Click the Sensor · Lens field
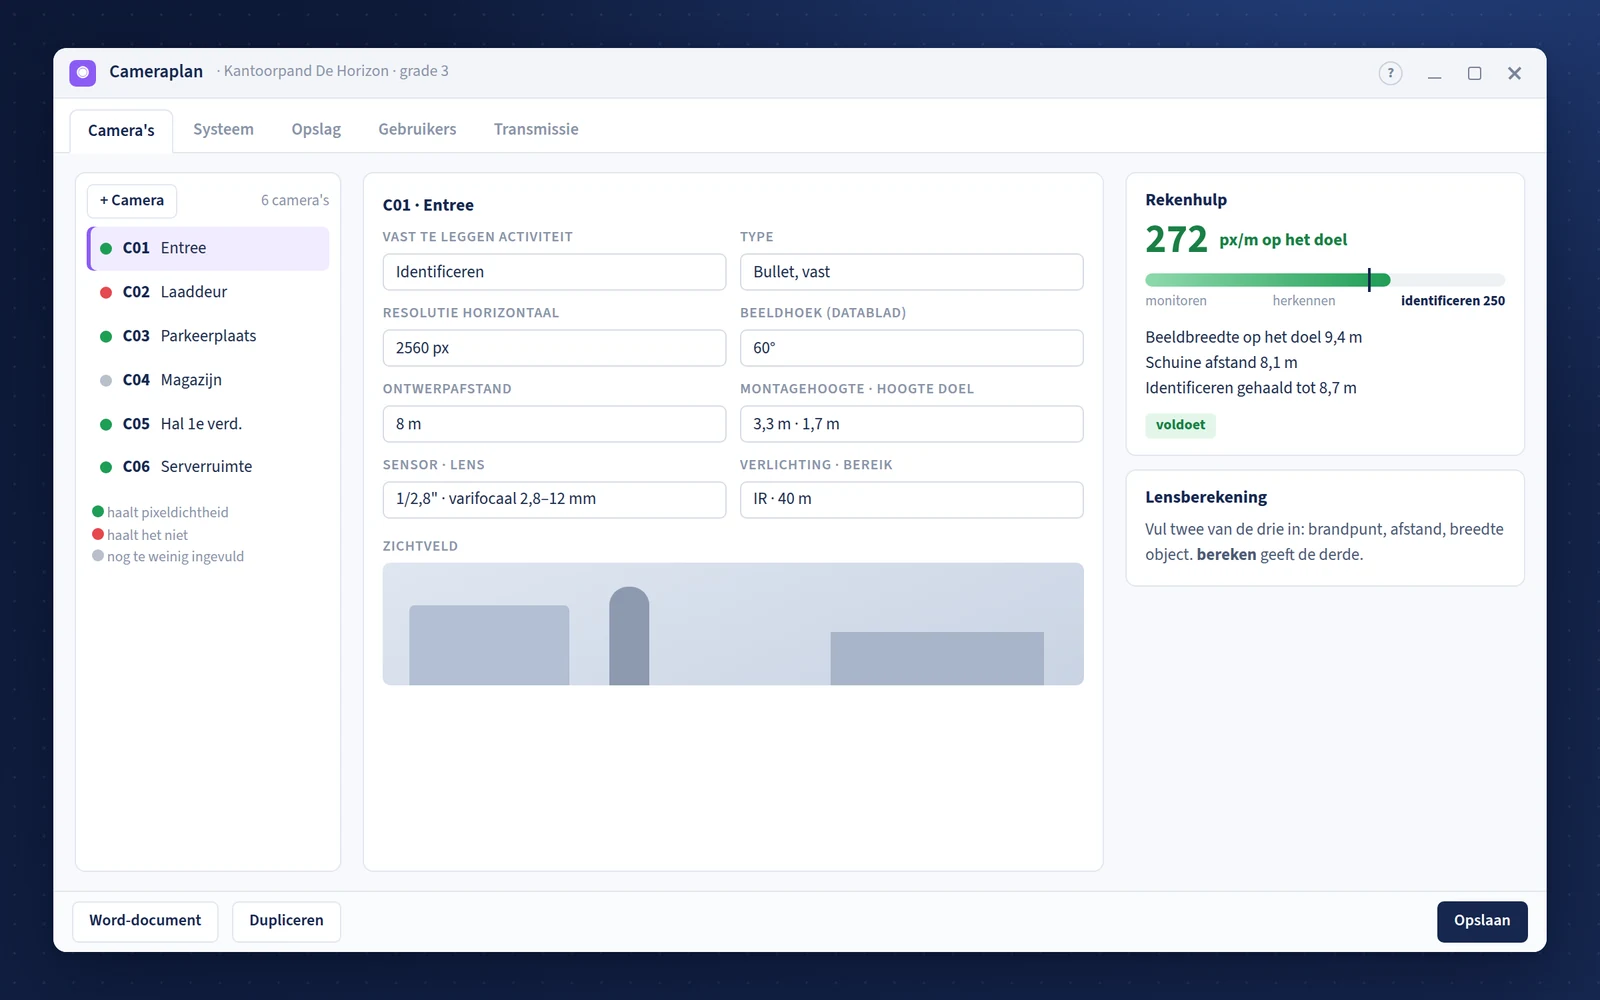 [554, 499]
